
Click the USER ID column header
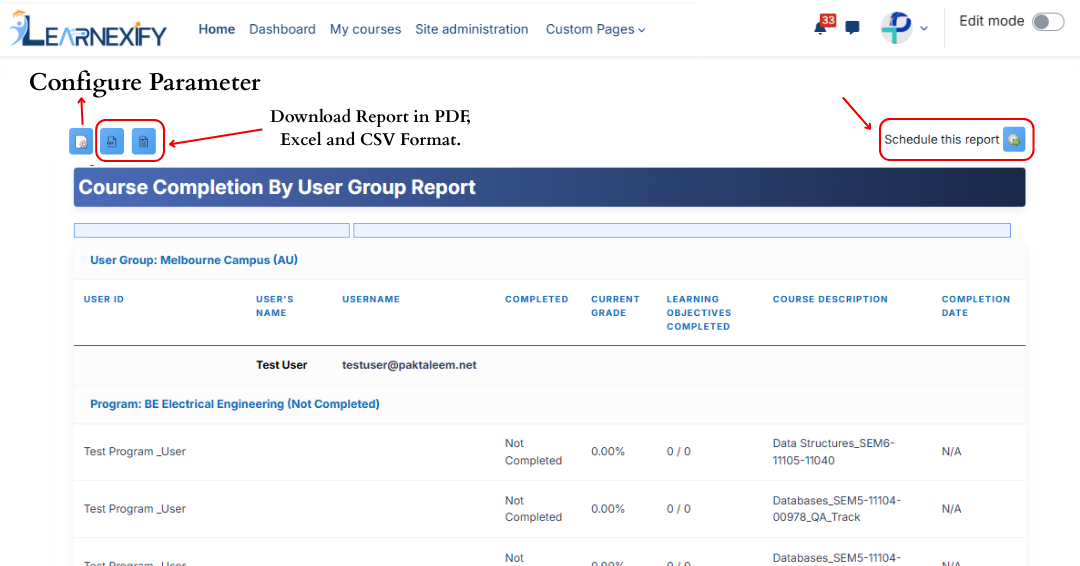click(x=104, y=300)
